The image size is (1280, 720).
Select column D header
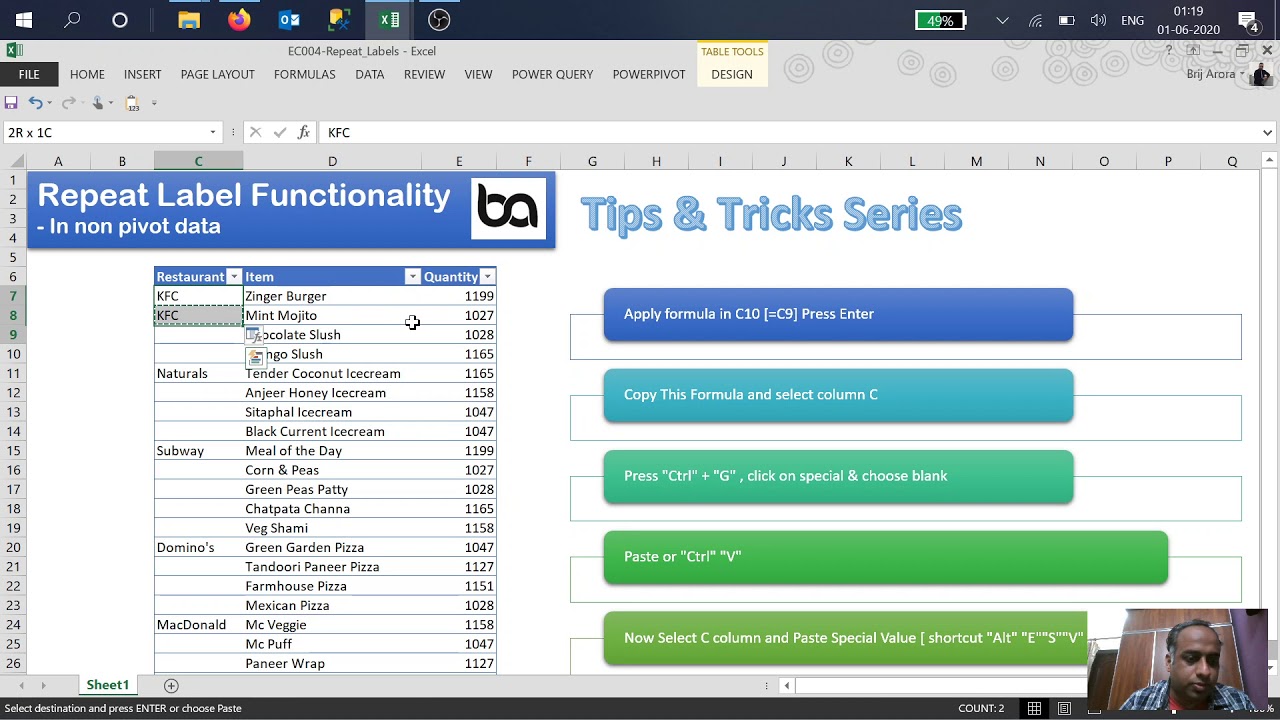pyautogui.click(x=332, y=161)
